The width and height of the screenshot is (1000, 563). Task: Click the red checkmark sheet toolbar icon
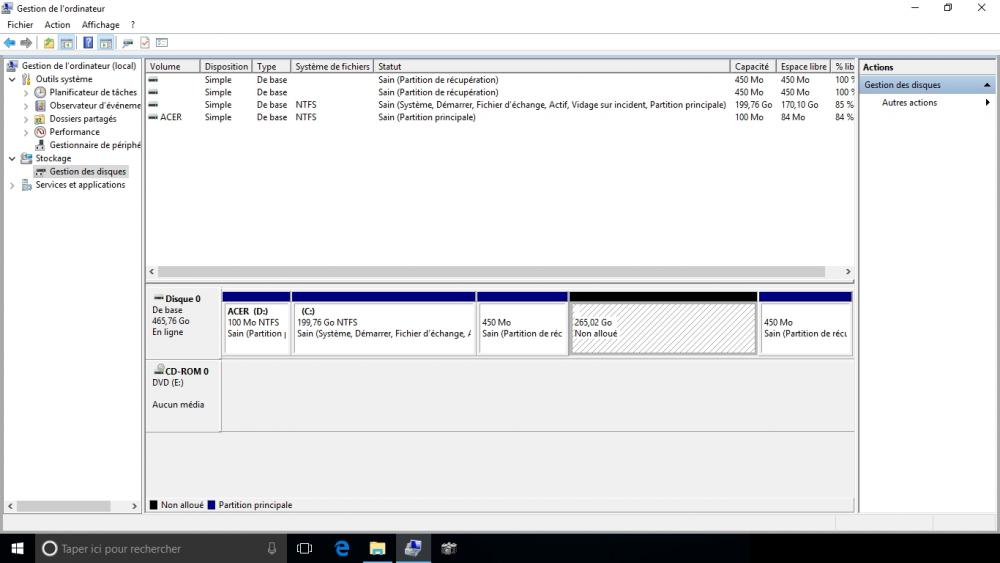click(145, 43)
